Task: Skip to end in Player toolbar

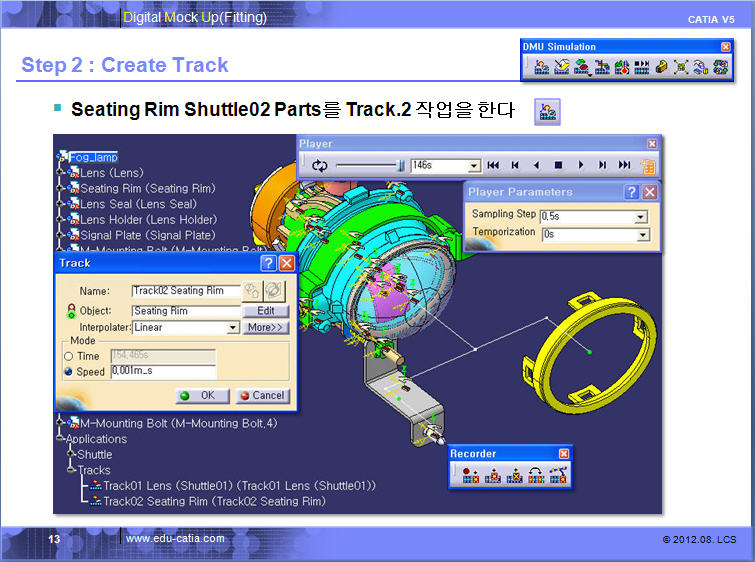Action: [625, 165]
